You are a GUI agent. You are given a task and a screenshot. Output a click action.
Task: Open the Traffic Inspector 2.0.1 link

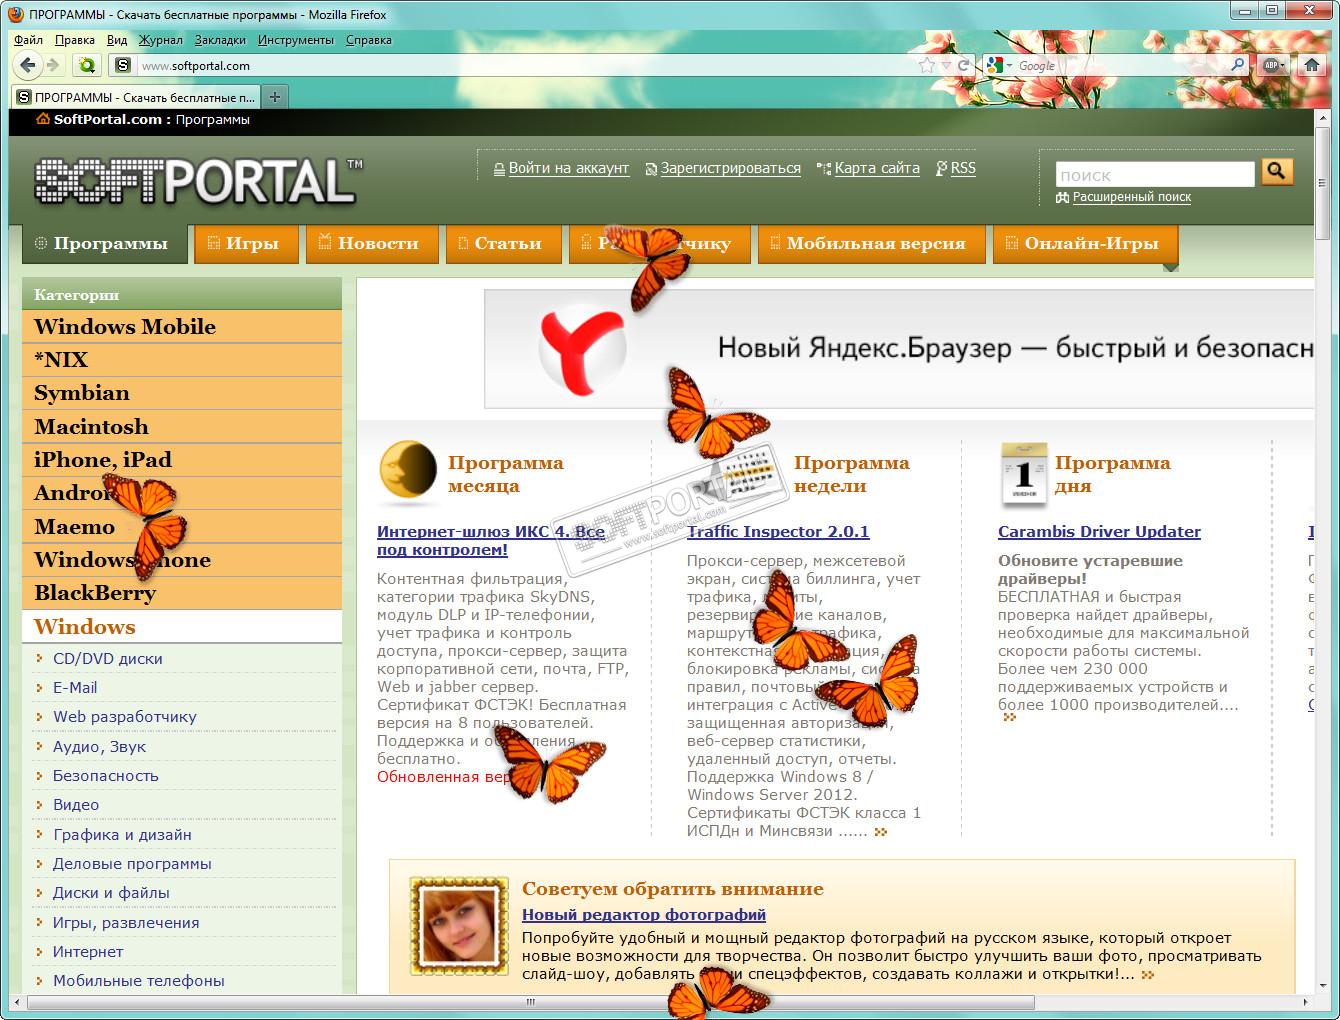(x=778, y=532)
